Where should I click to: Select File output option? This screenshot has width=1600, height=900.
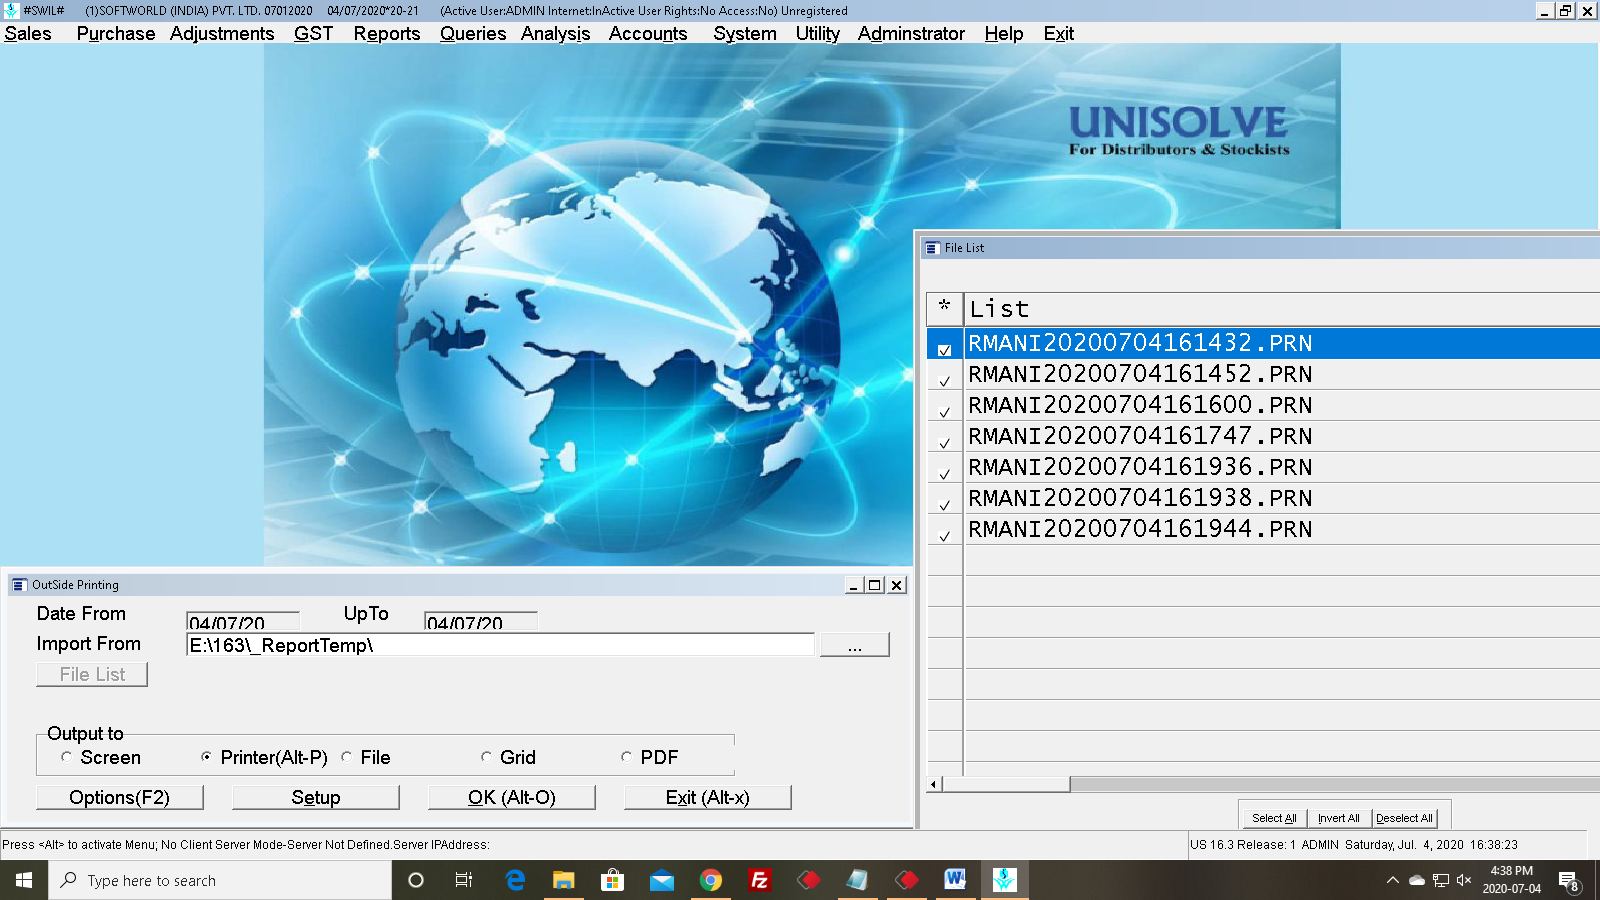pyautogui.click(x=365, y=757)
